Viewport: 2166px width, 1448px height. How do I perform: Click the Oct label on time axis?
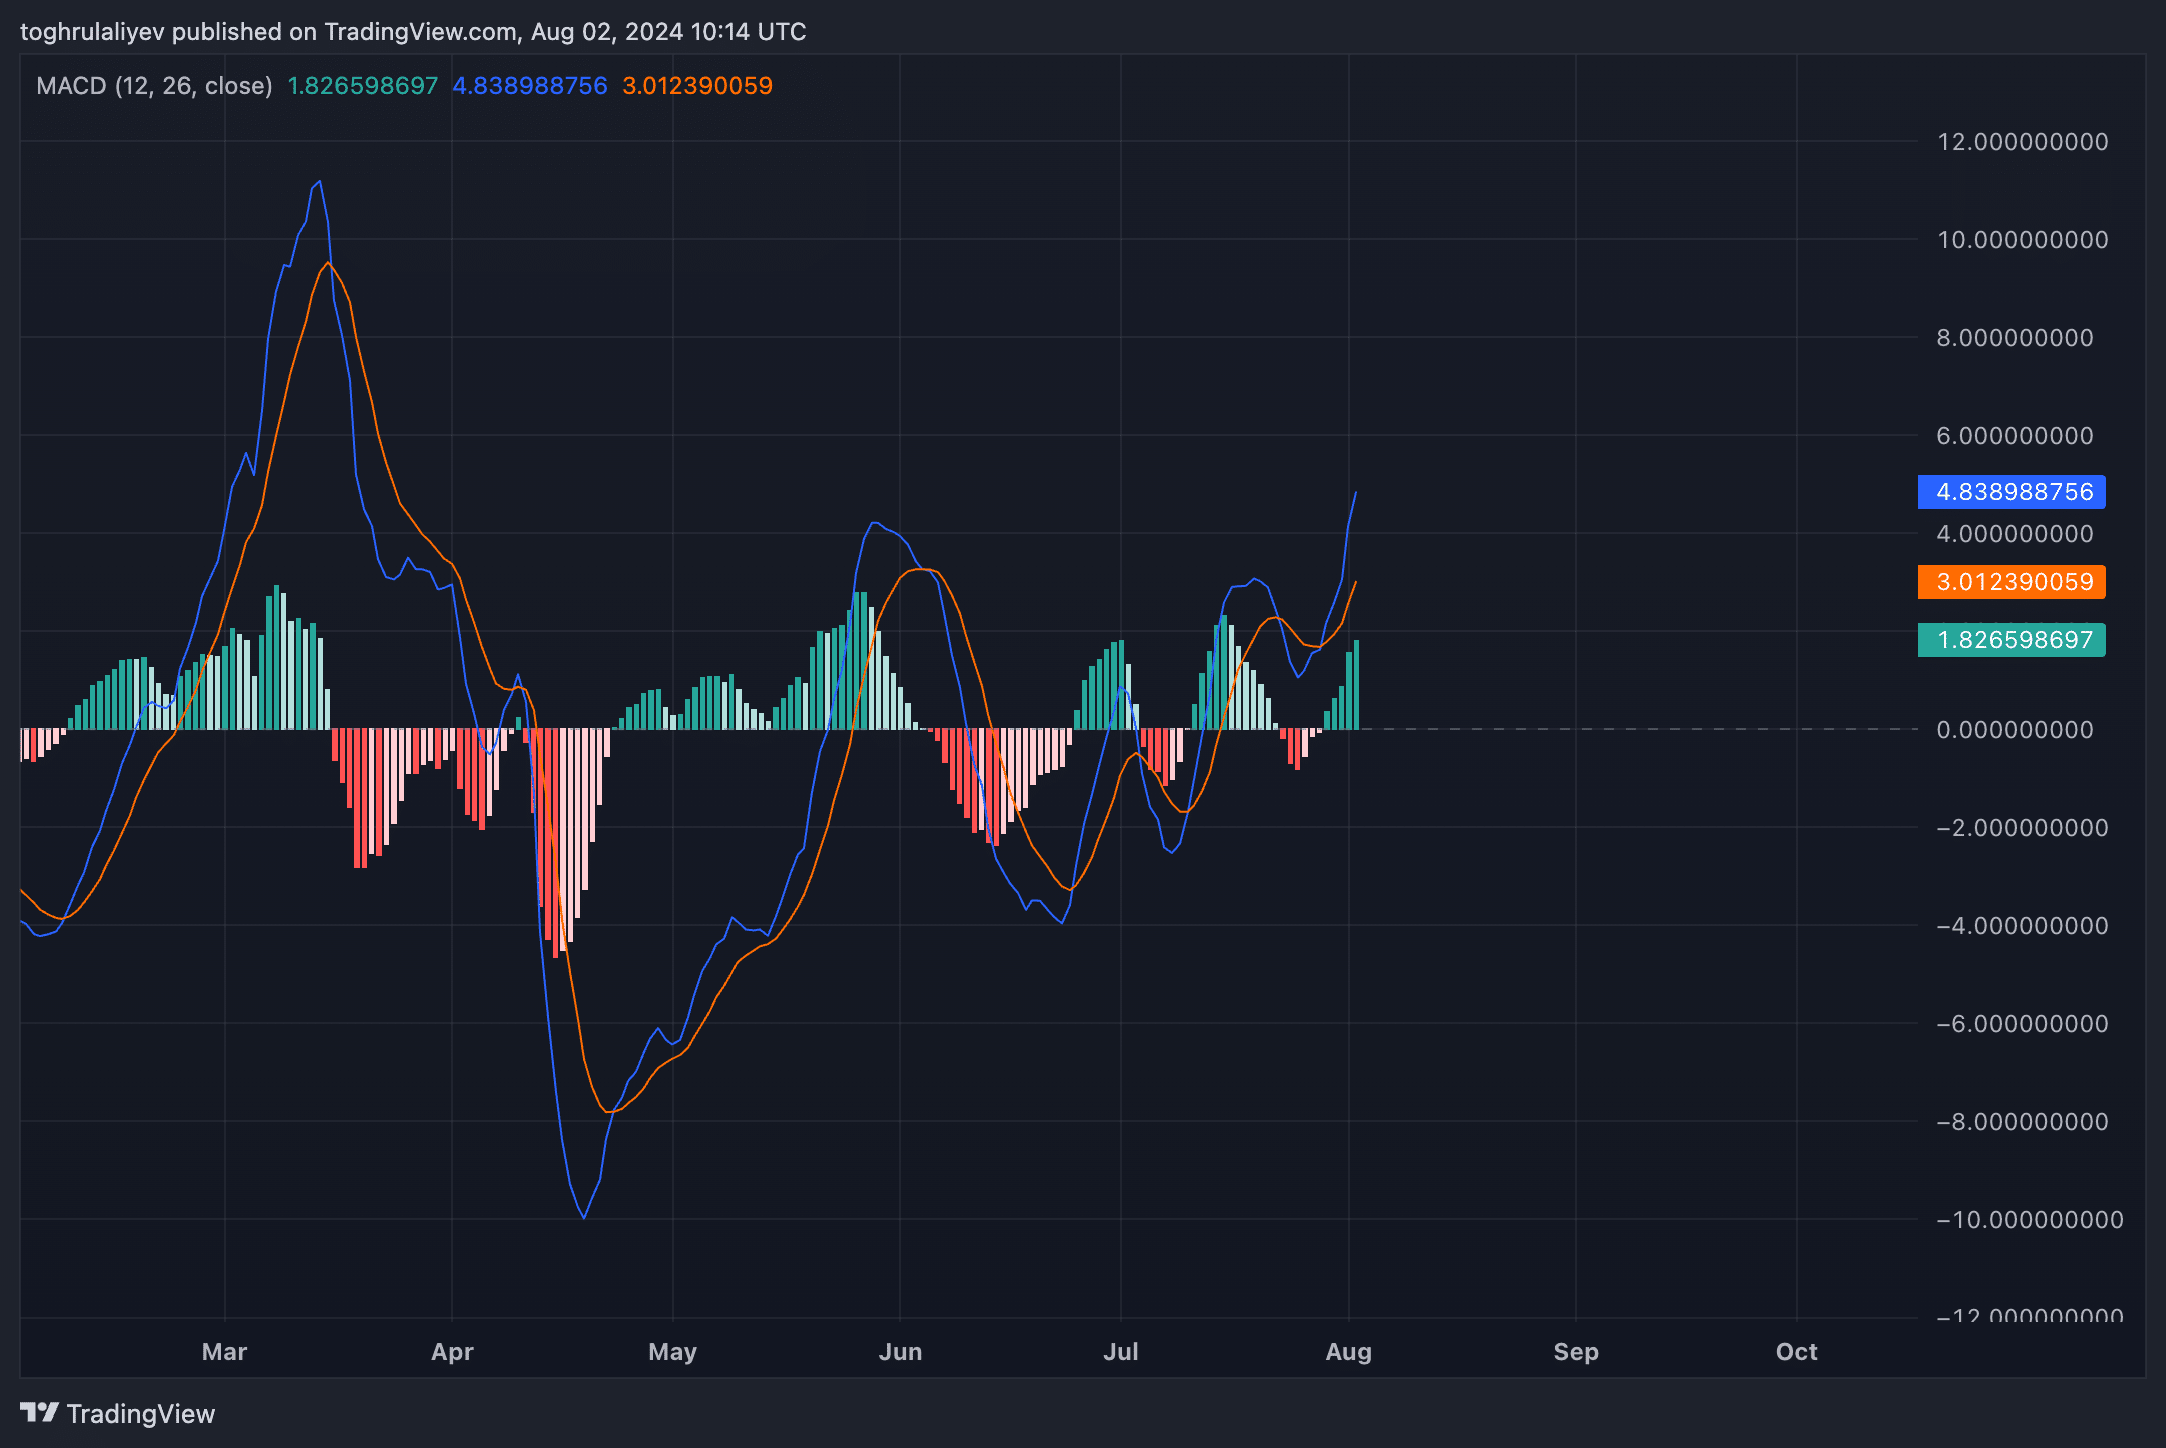(x=1797, y=1352)
